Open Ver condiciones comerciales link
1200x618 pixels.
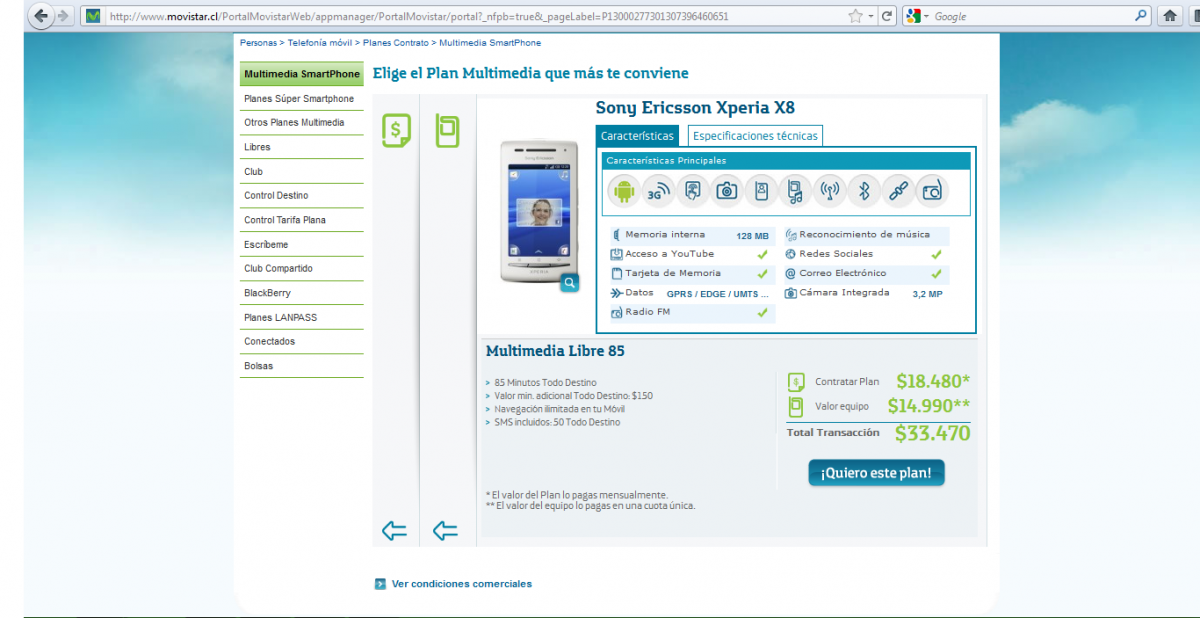(462, 584)
